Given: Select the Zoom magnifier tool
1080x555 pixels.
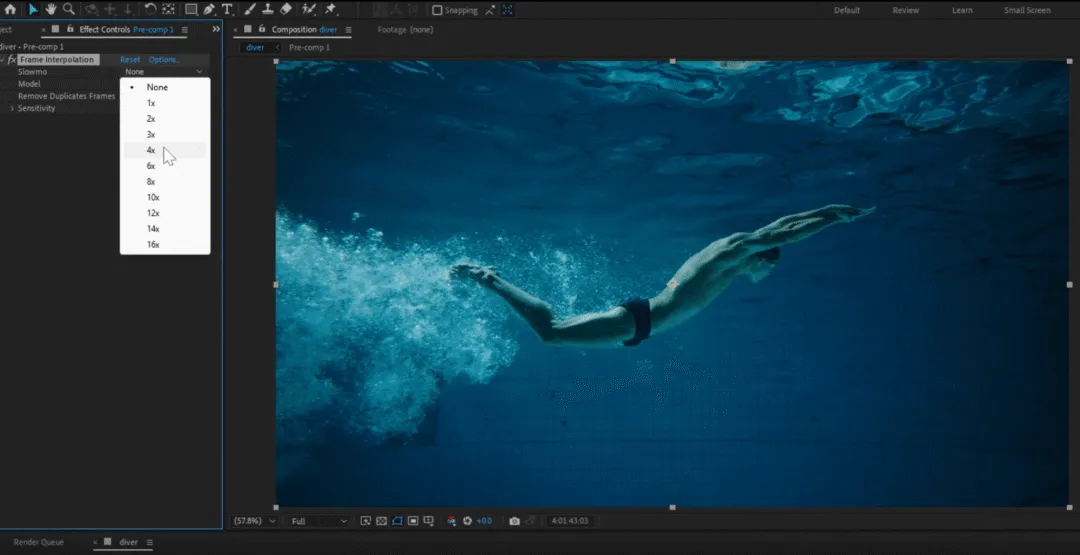Looking at the screenshot, I should tap(69, 9).
